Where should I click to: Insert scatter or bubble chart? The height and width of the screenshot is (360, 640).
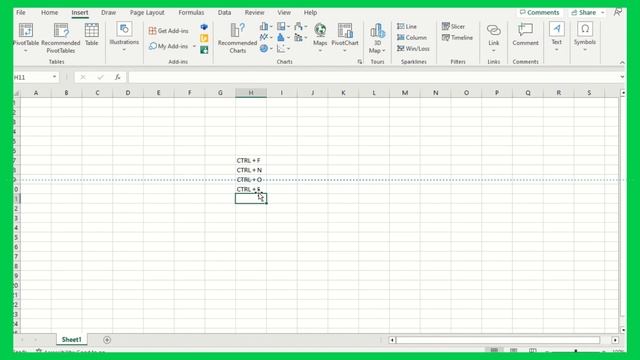(283, 49)
